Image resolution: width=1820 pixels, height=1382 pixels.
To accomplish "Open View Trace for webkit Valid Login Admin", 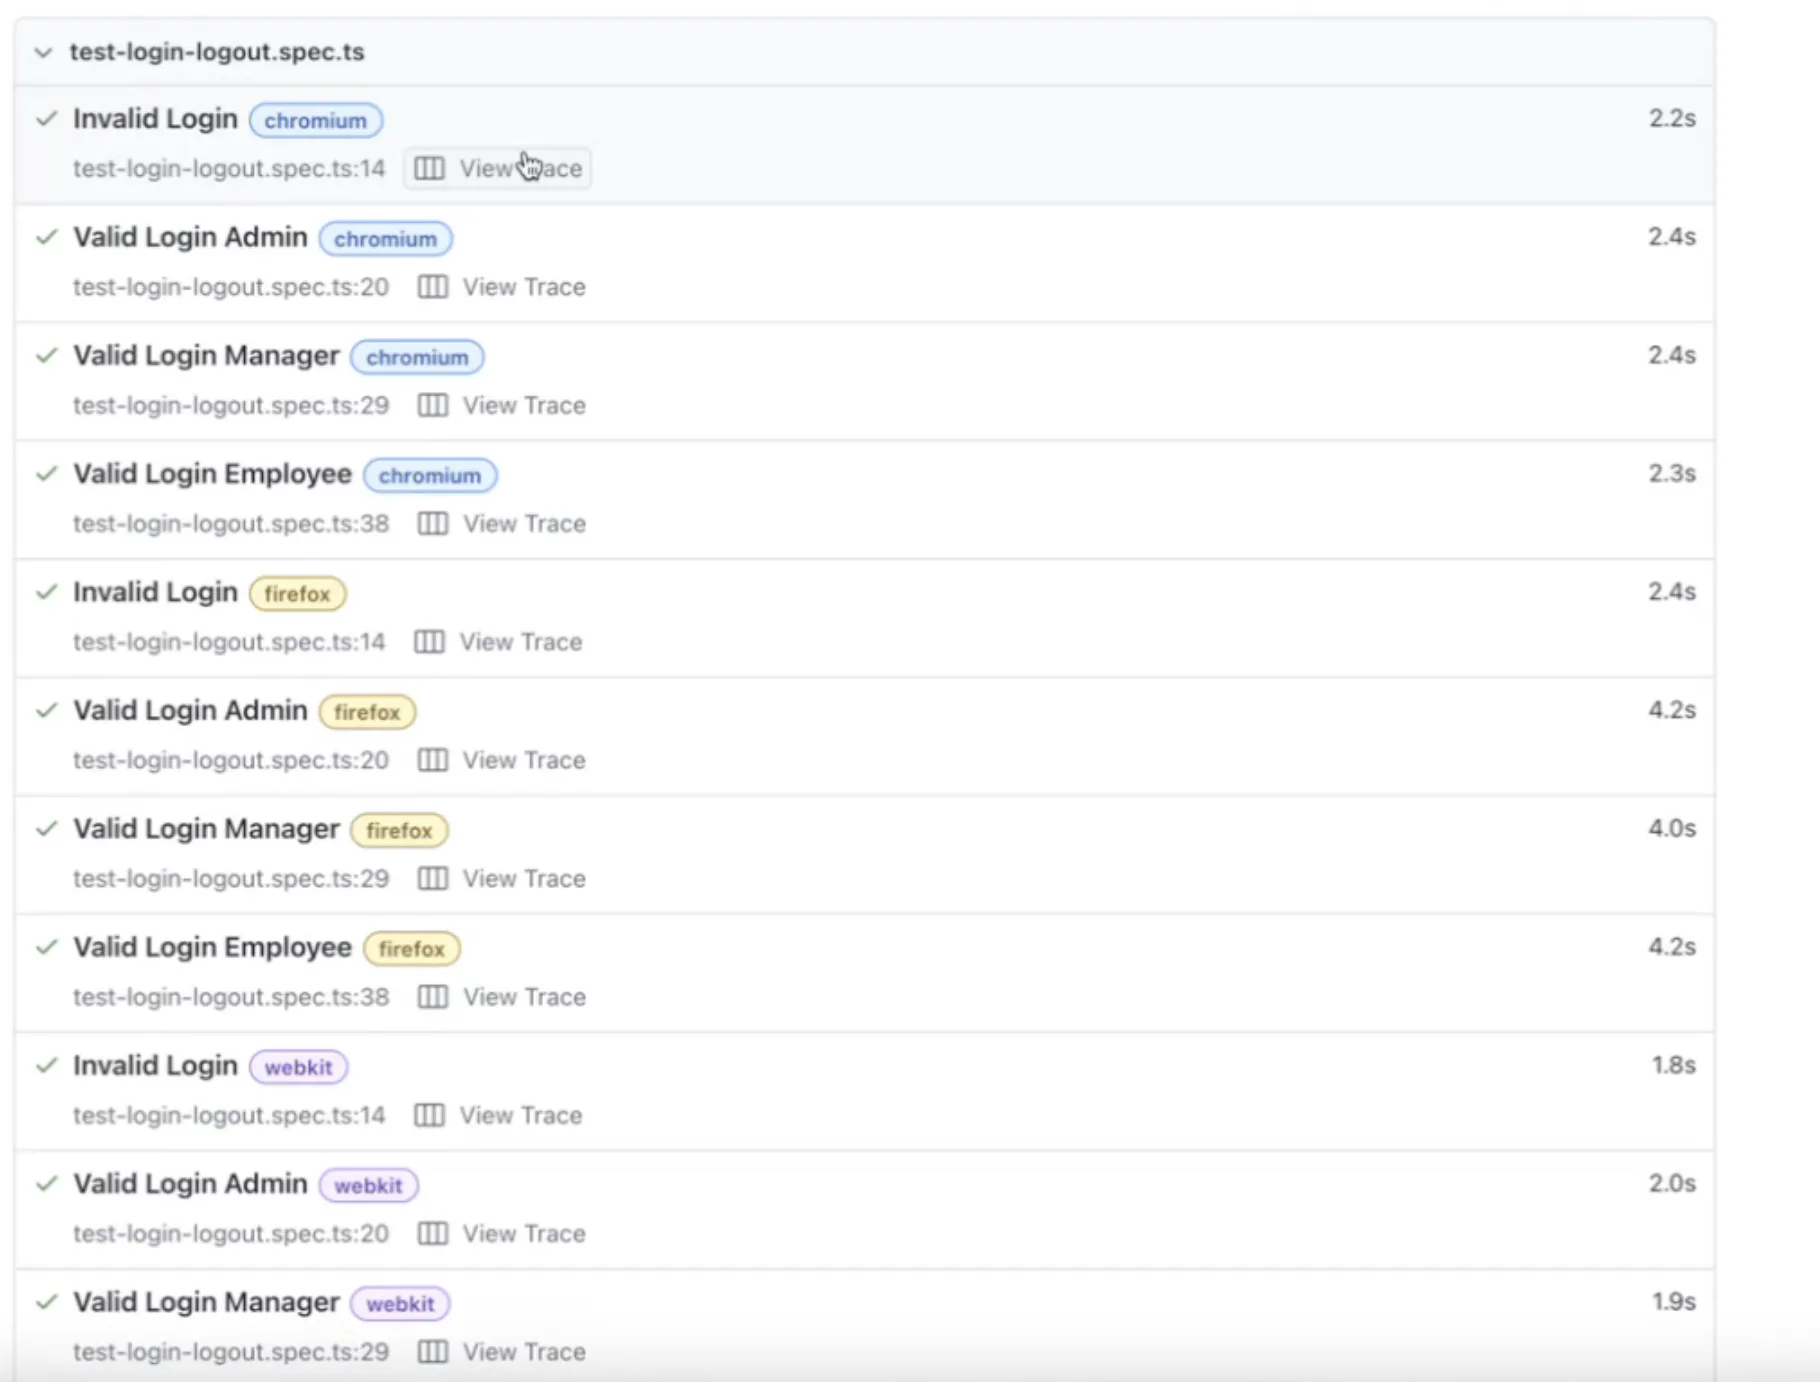I will point(523,1234).
